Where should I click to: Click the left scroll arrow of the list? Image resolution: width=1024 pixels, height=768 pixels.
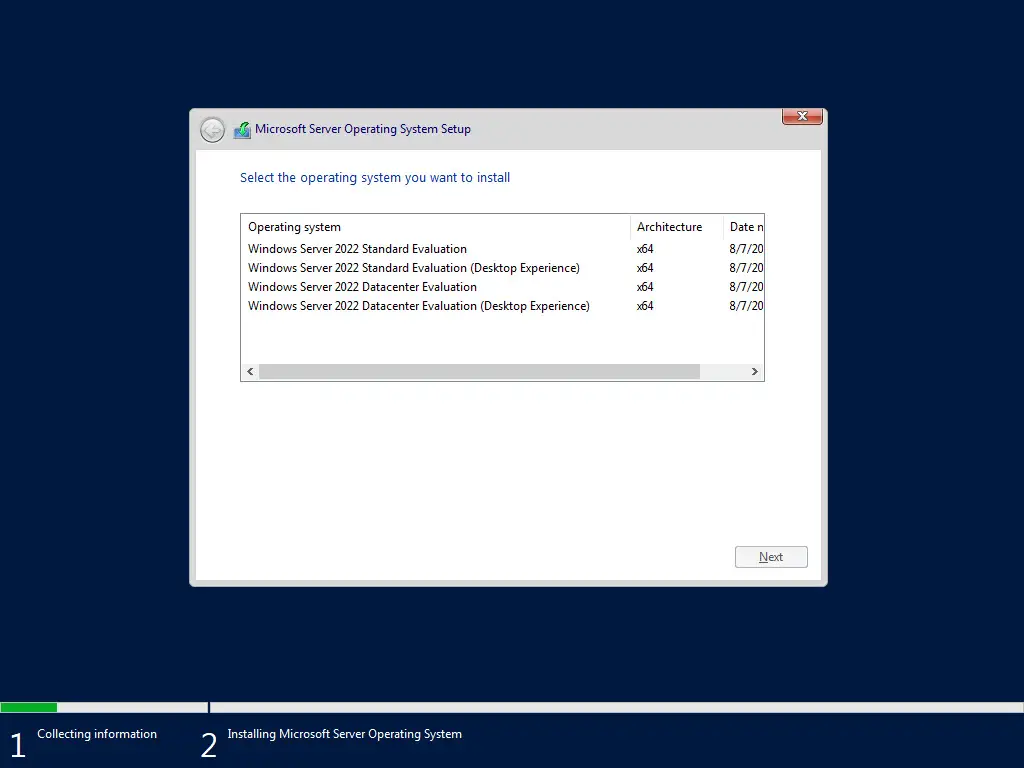point(249,371)
